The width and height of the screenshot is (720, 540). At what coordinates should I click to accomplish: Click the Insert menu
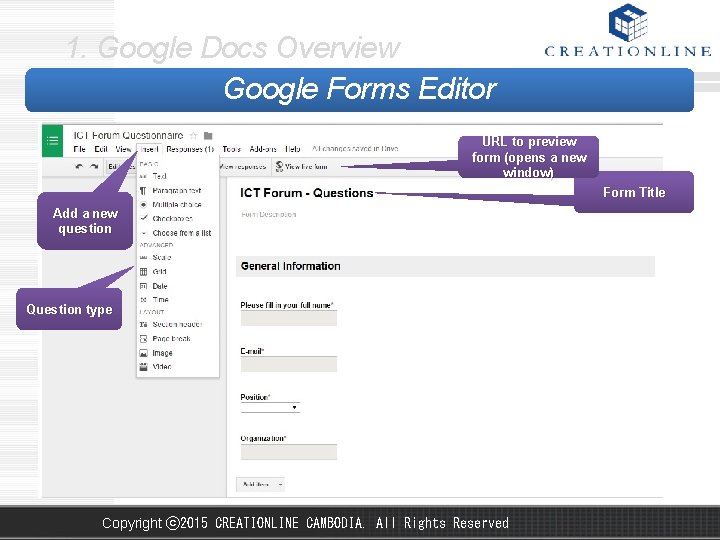(x=149, y=149)
